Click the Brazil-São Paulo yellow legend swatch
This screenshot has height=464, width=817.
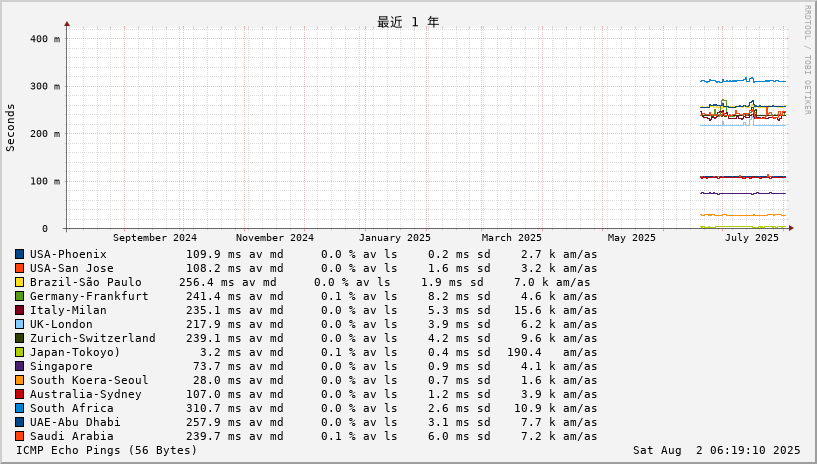tap(19, 282)
